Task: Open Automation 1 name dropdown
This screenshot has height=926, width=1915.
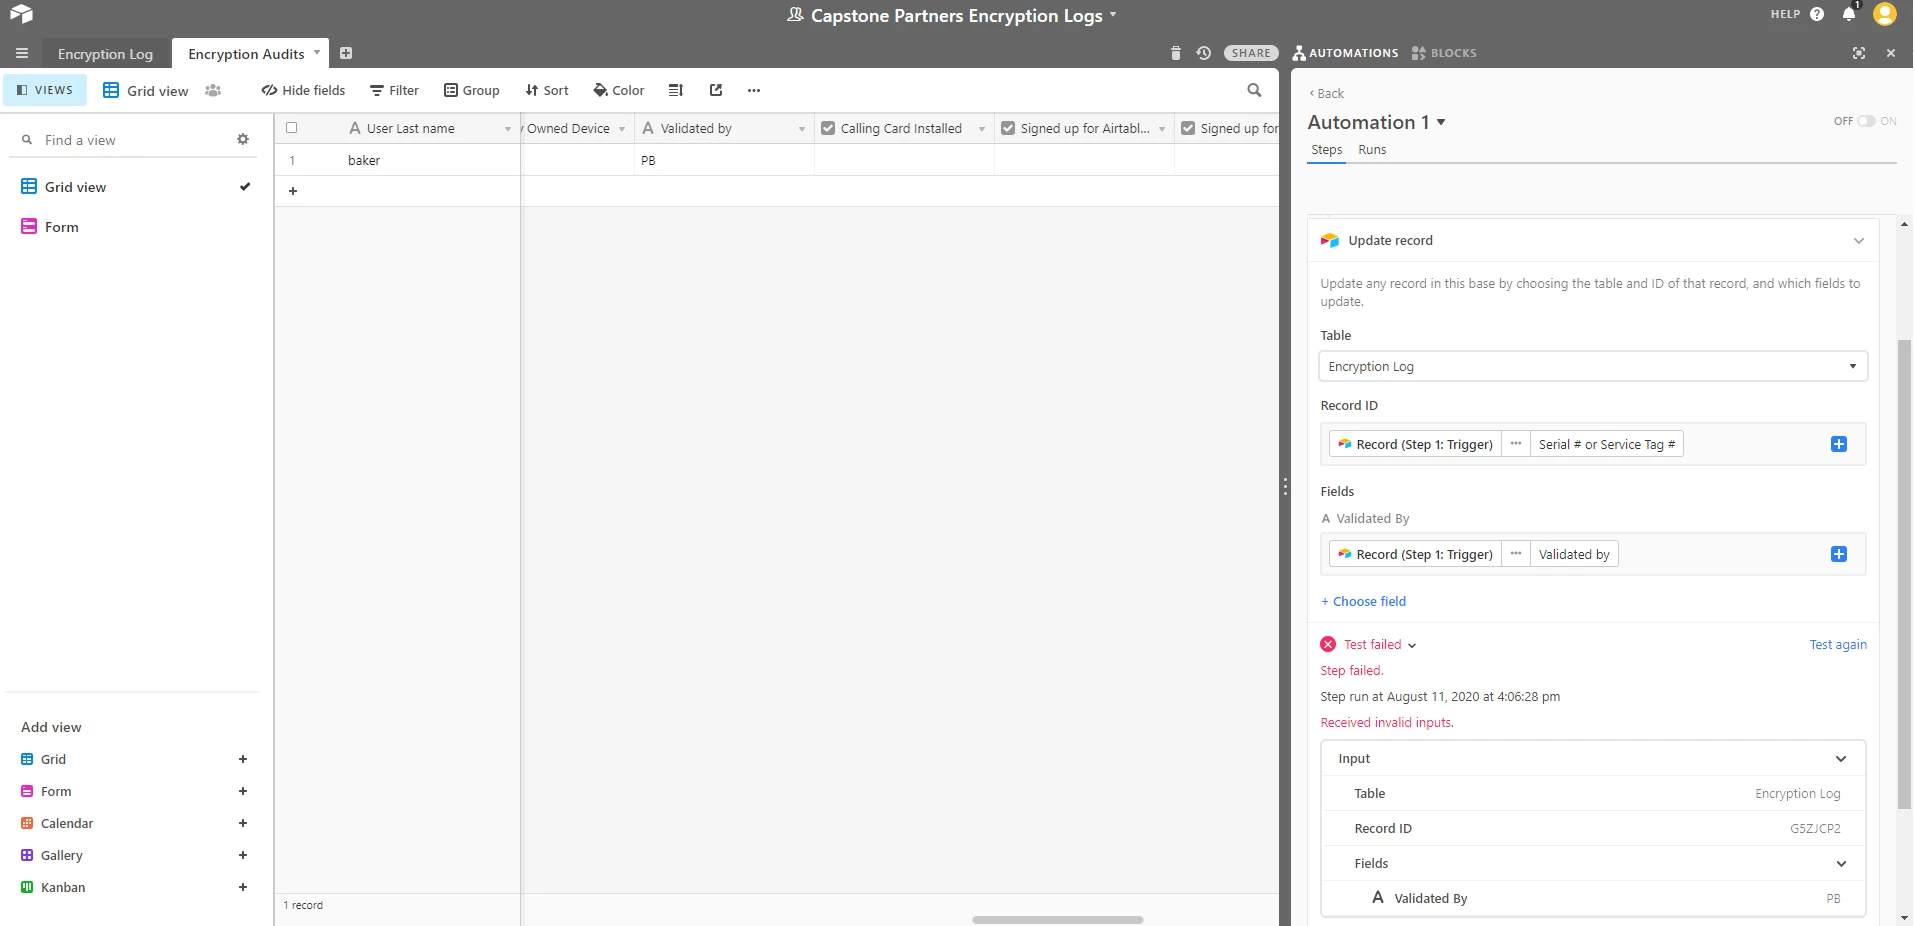Action: click(1441, 122)
